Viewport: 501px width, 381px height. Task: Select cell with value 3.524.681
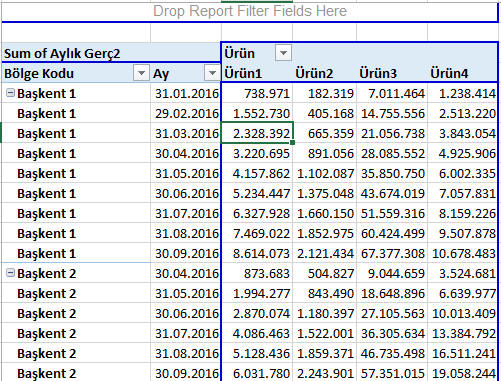click(x=463, y=273)
